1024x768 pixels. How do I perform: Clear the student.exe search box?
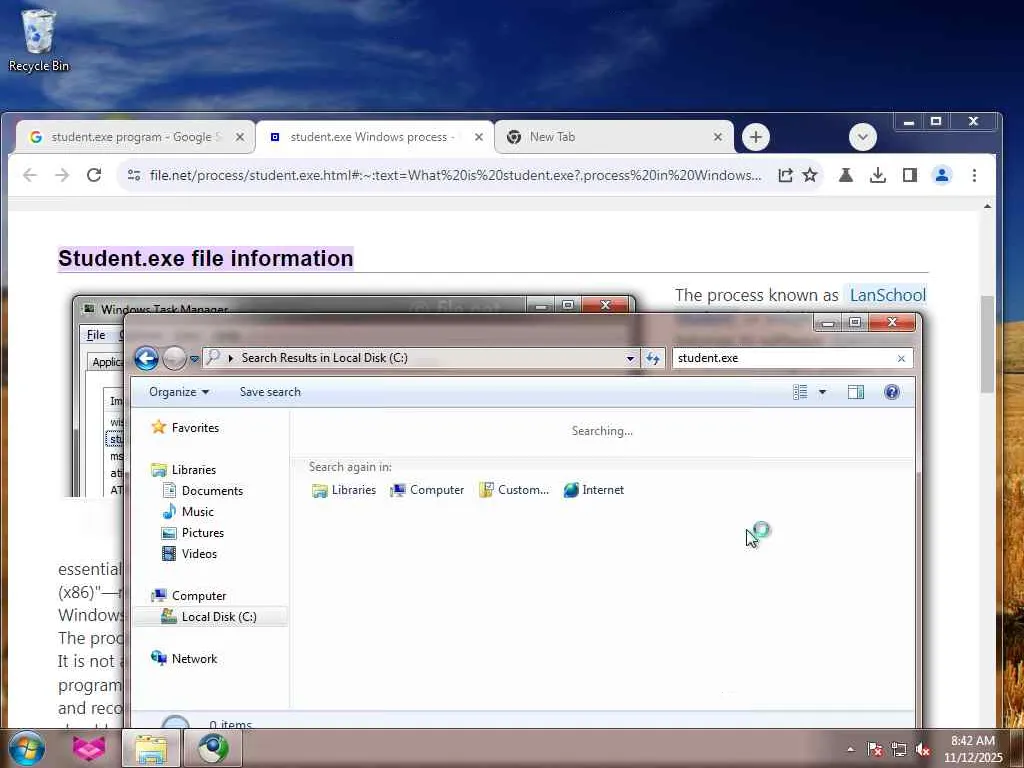(x=901, y=359)
